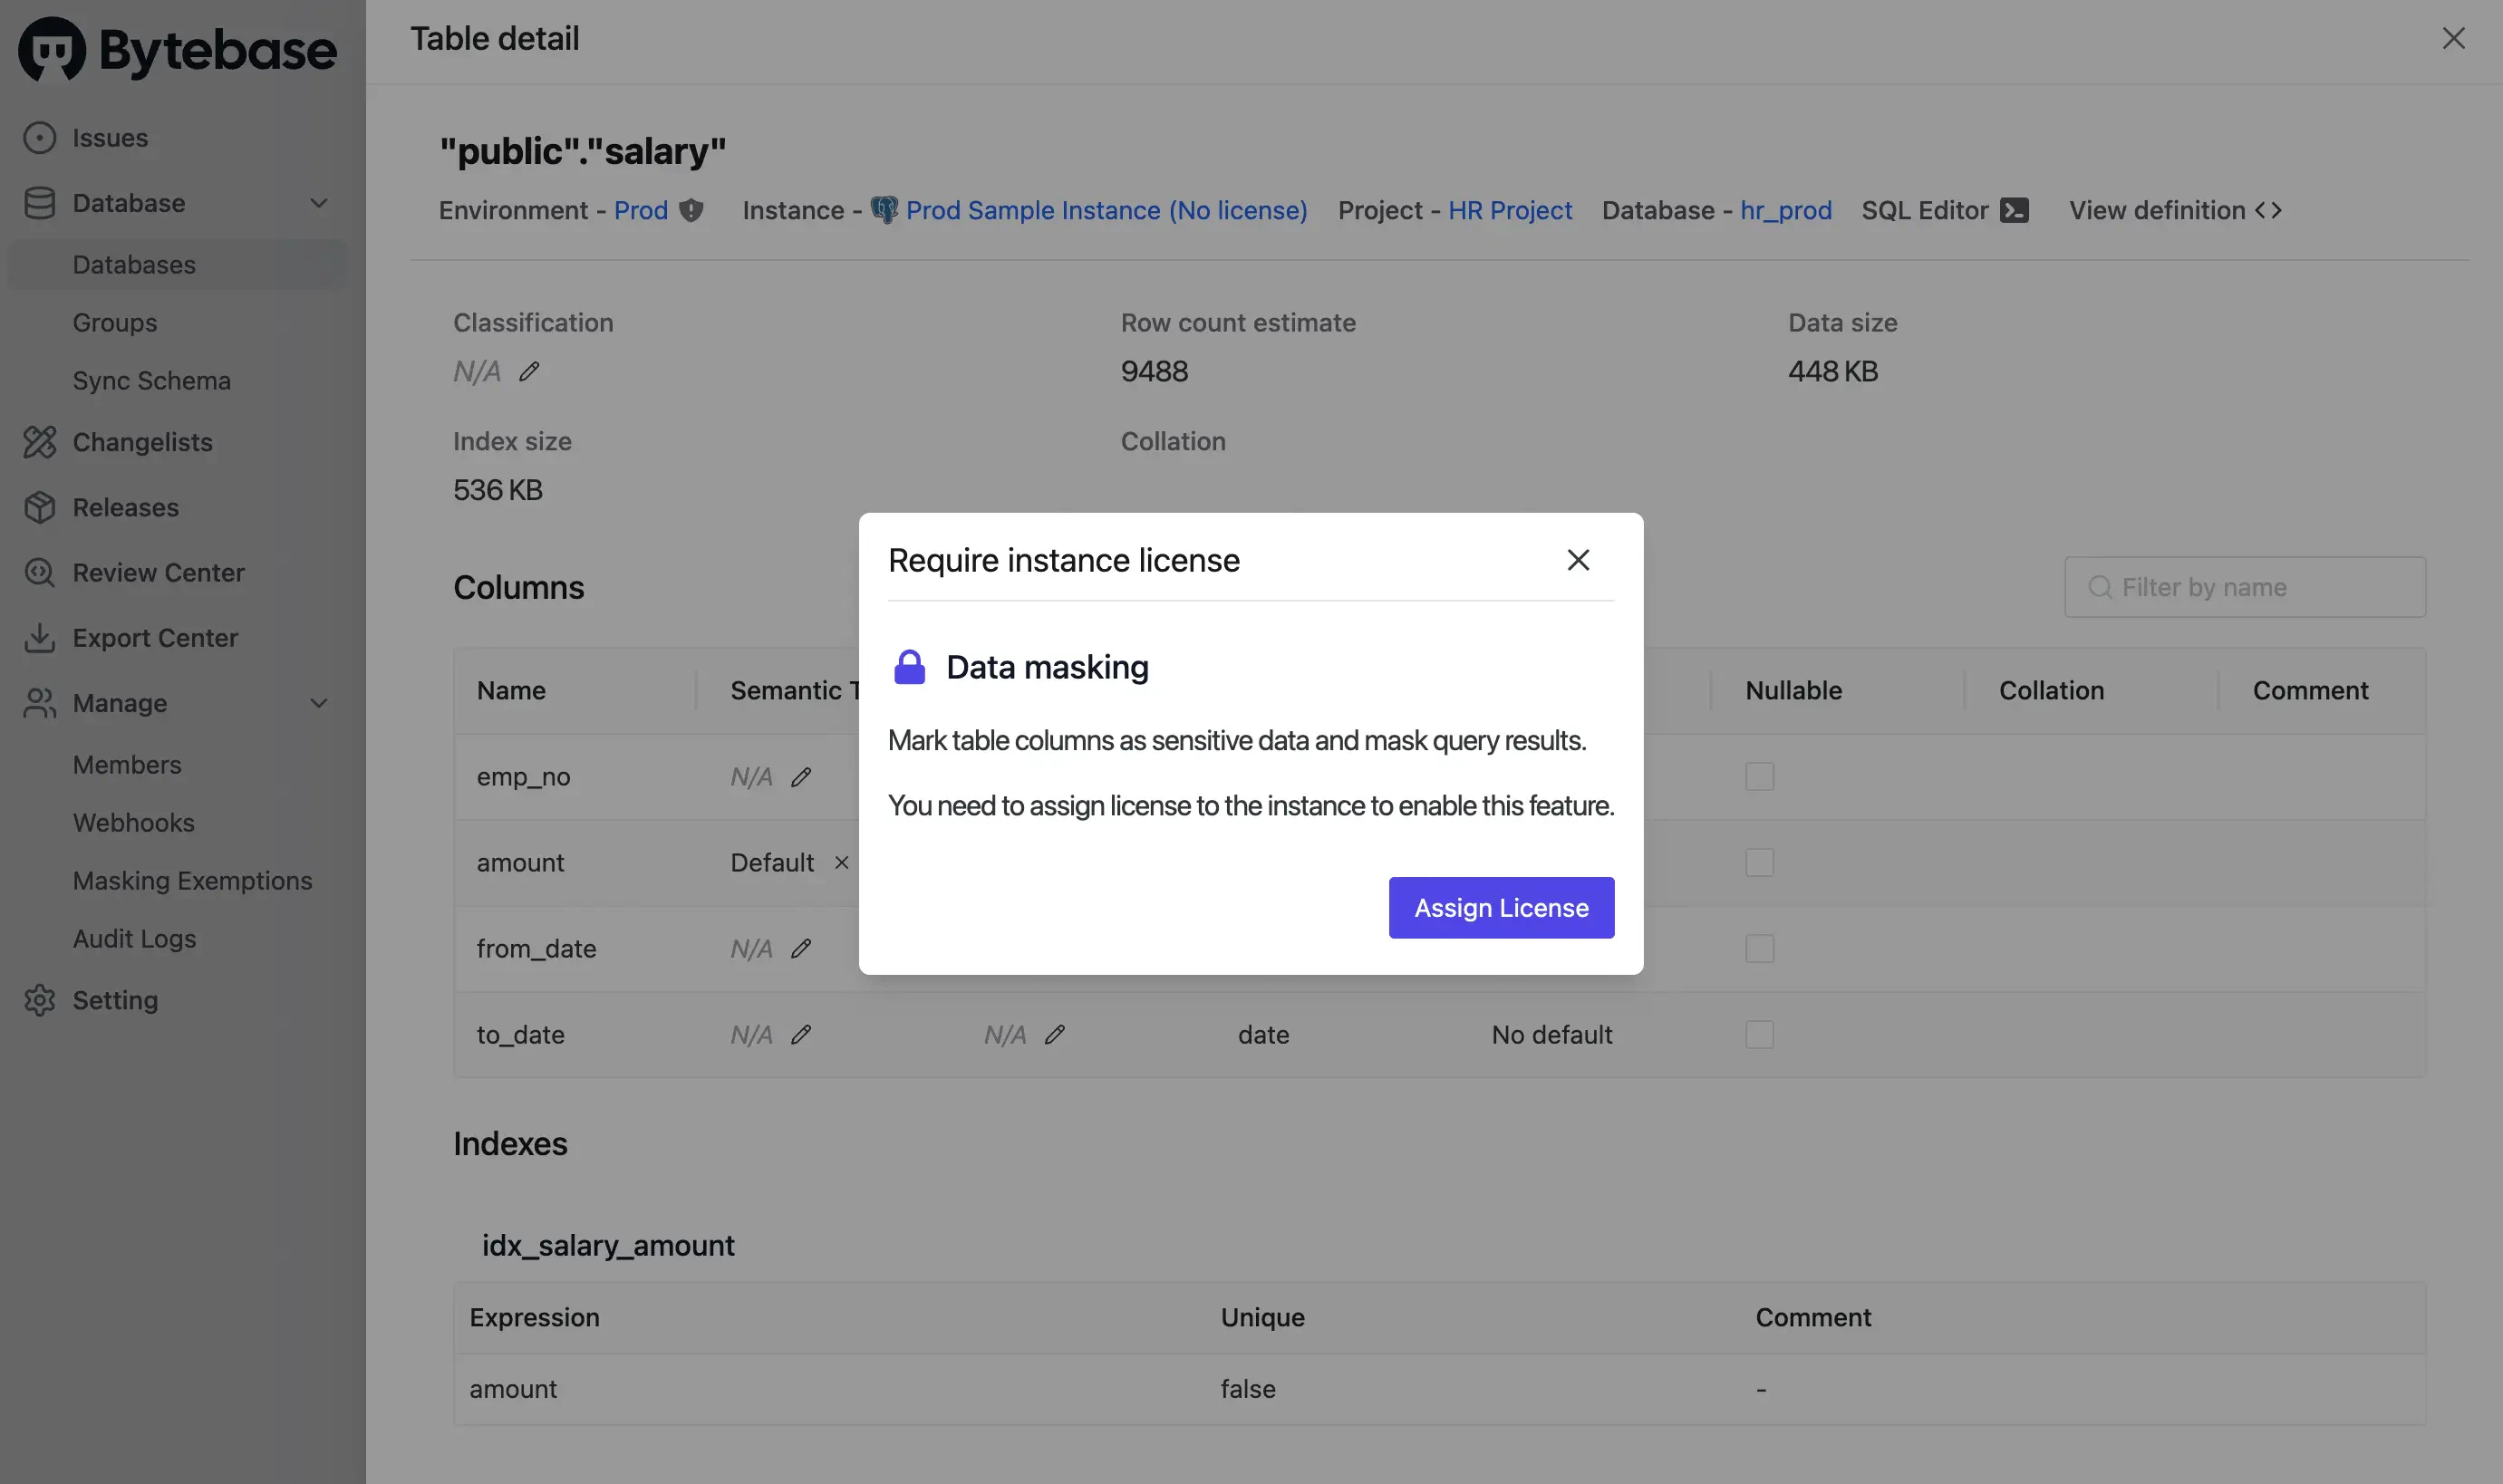Collapse the Manage sidebar section
The width and height of the screenshot is (2503, 1484).
tap(318, 703)
